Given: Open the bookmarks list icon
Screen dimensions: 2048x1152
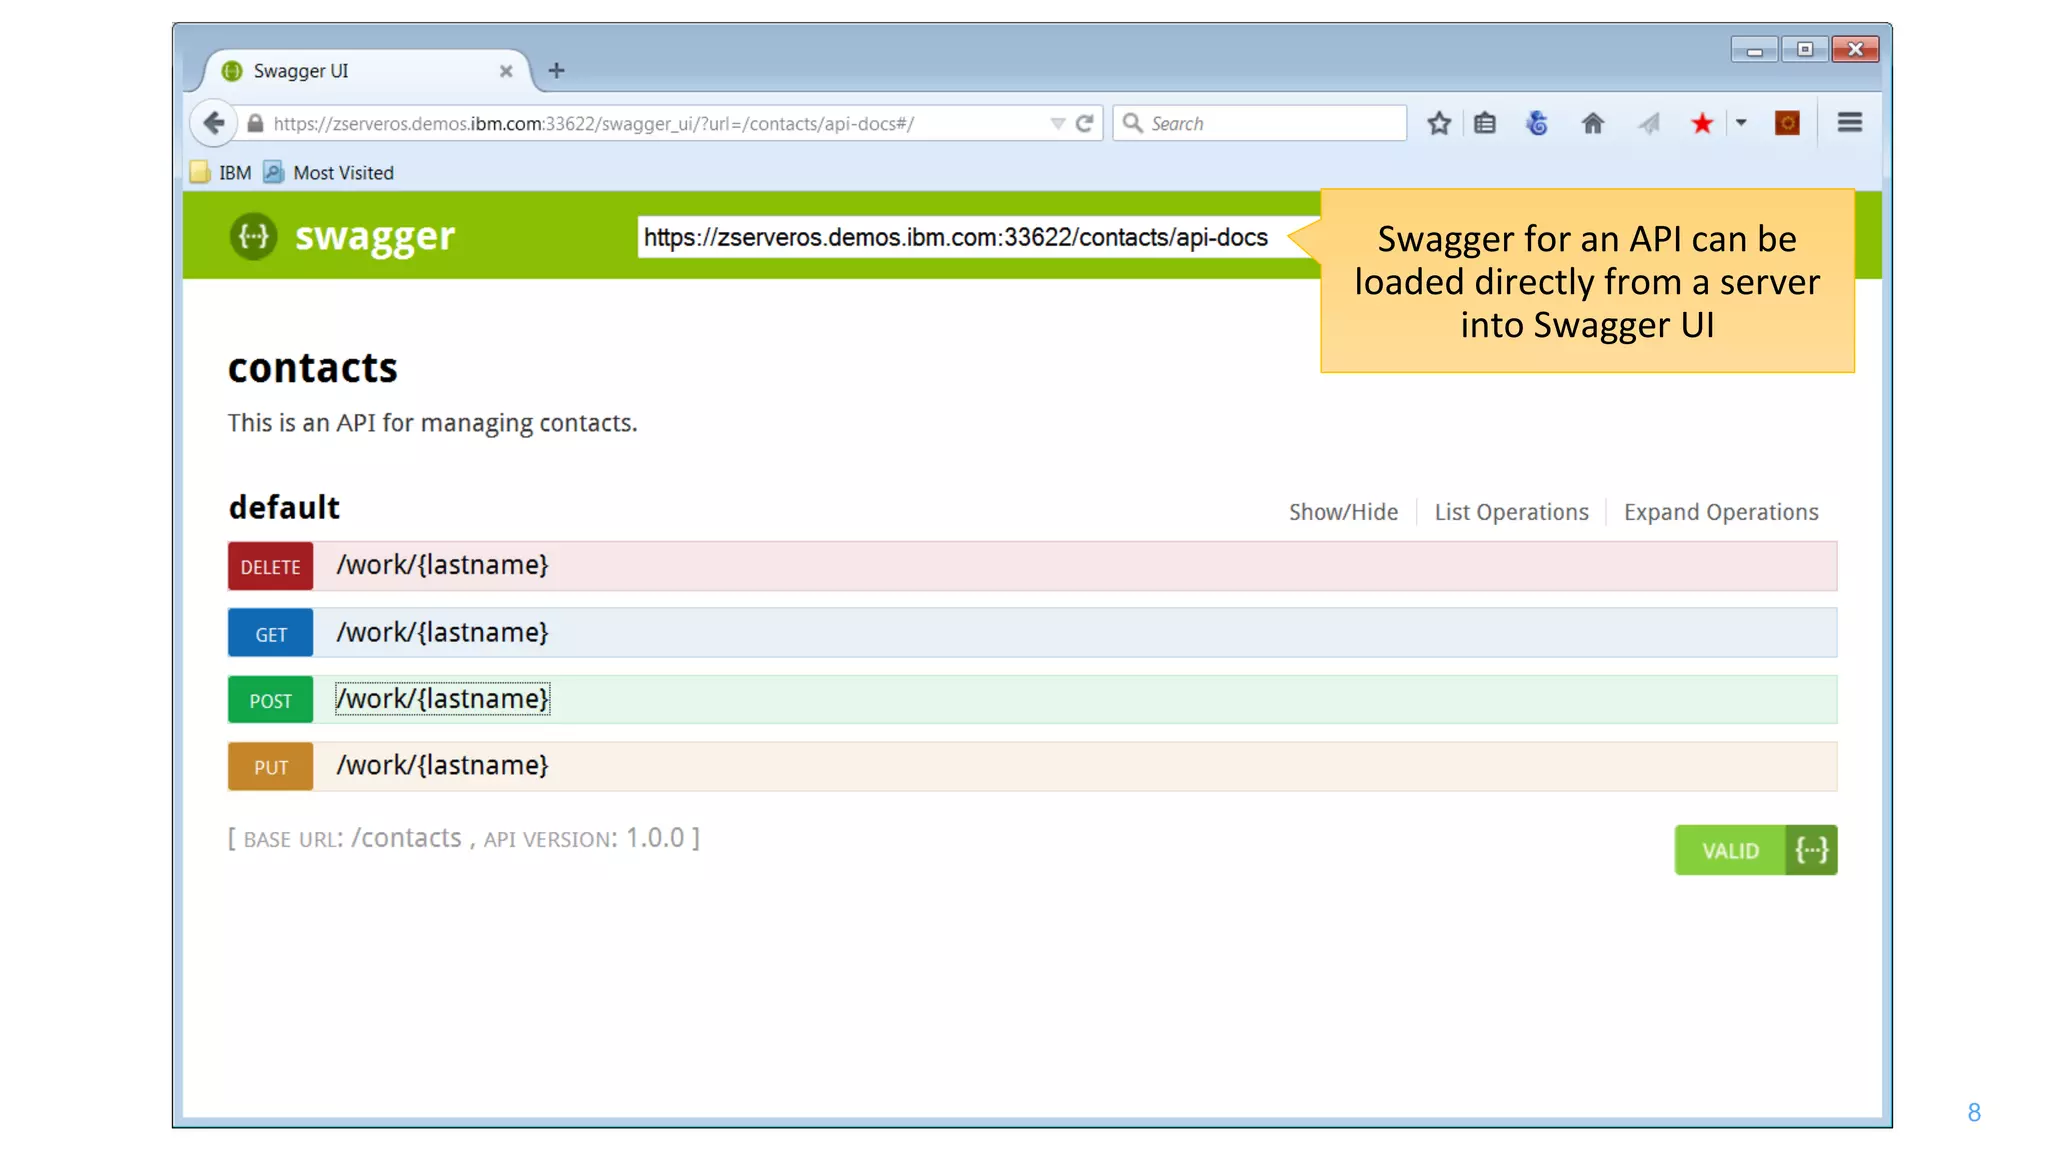Looking at the screenshot, I should (x=1485, y=123).
